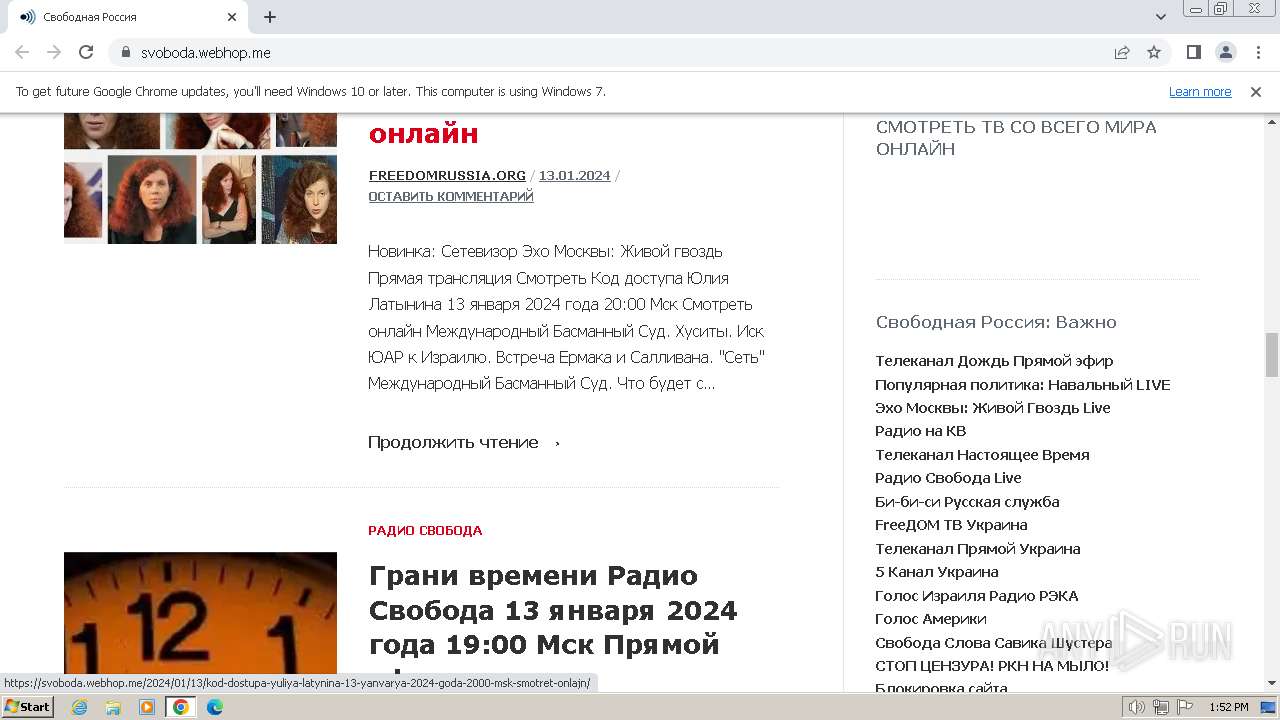Open the Голос Америки link
Viewport: 1280px width, 720px height.
[930, 619]
